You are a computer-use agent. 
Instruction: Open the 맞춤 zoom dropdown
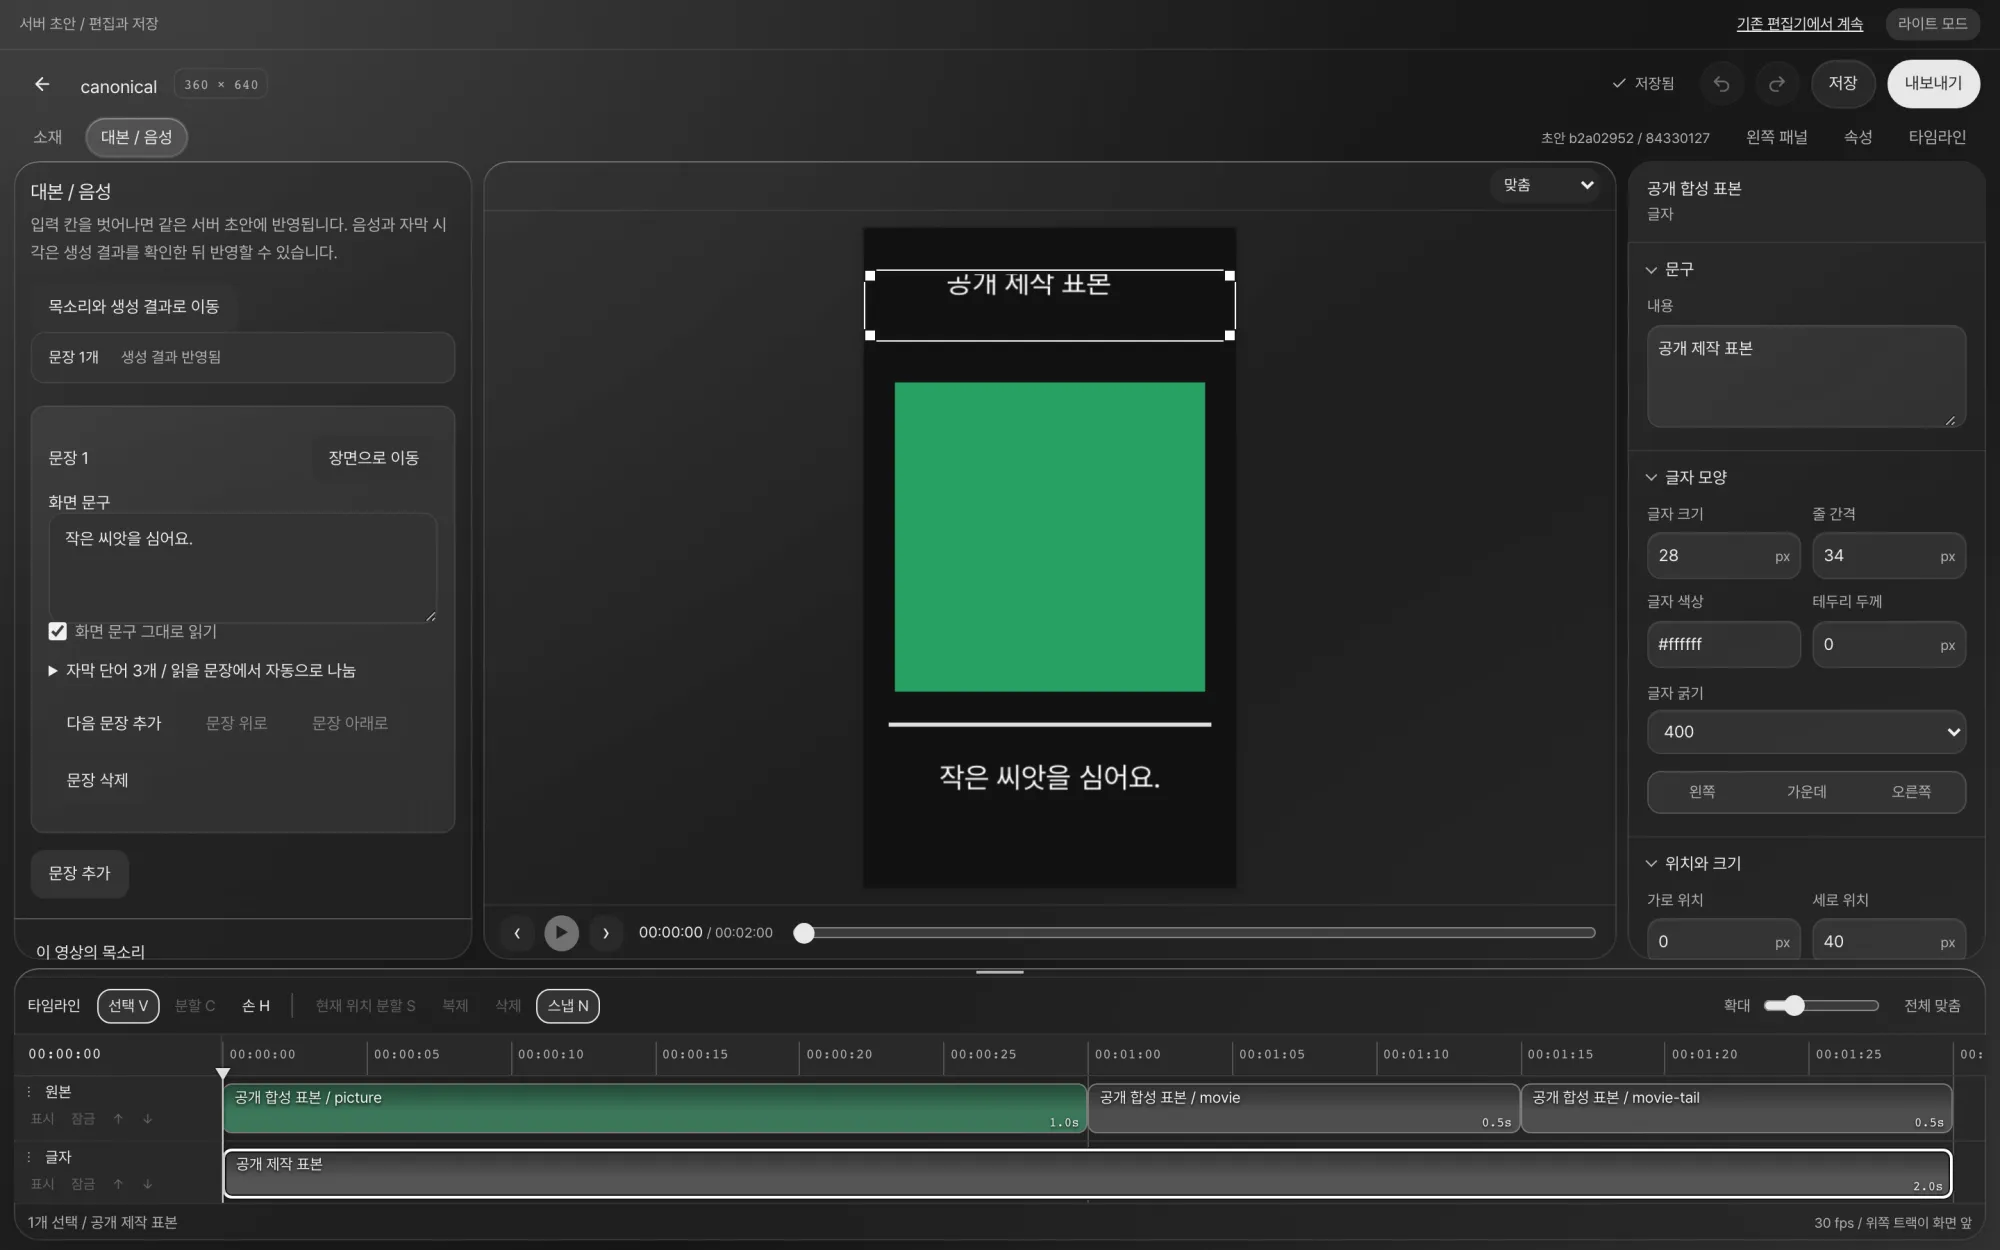click(x=1548, y=185)
